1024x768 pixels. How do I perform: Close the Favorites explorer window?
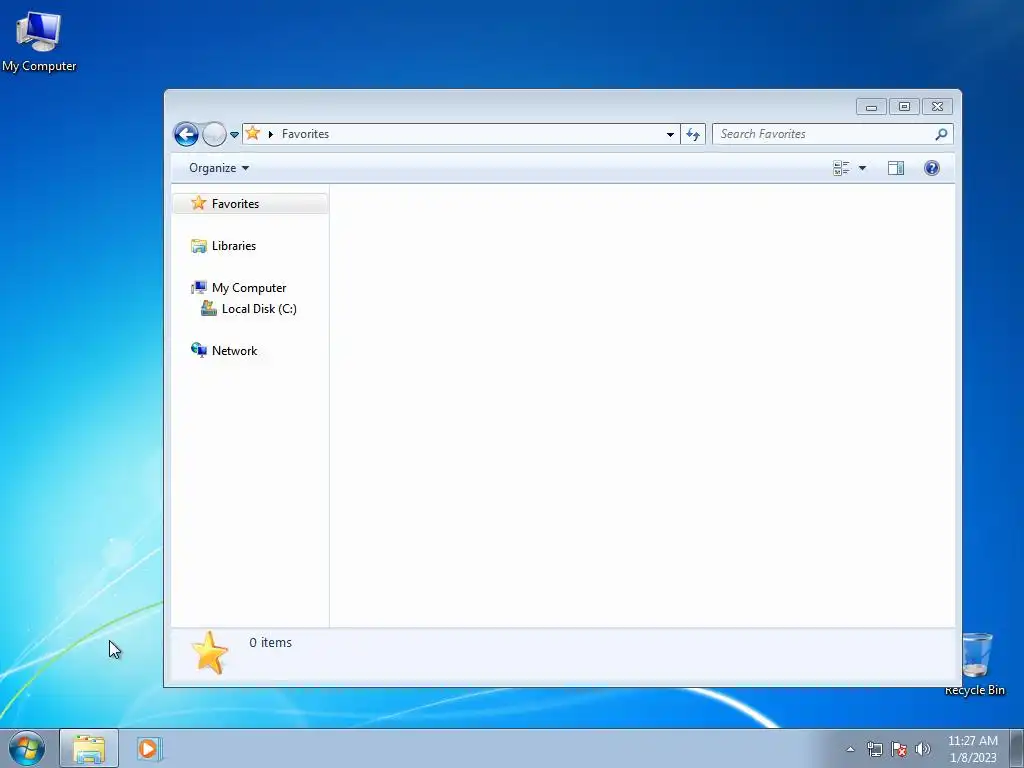[x=937, y=106]
